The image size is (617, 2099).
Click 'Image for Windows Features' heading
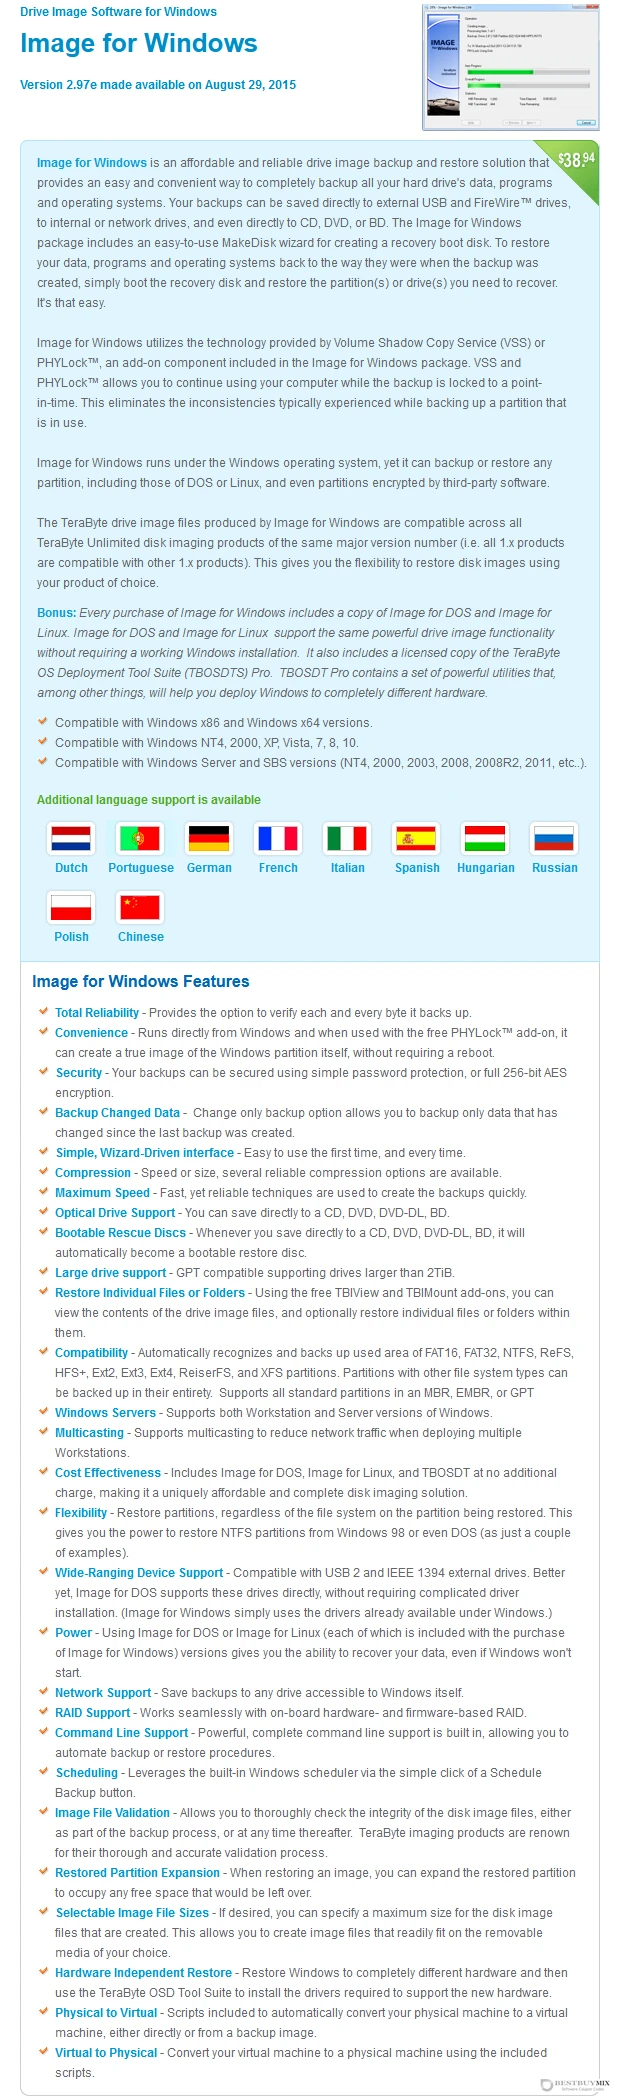point(141,982)
